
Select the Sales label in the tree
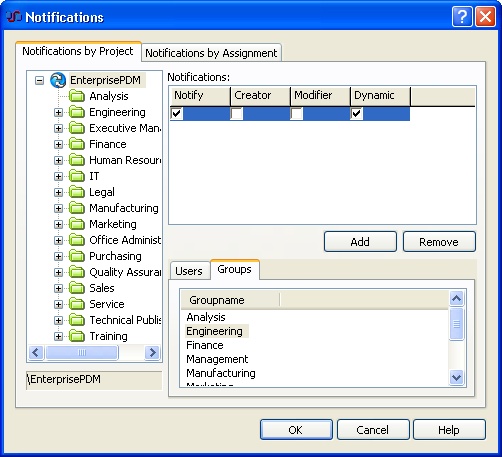pyautogui.click(x=102, y=288)
